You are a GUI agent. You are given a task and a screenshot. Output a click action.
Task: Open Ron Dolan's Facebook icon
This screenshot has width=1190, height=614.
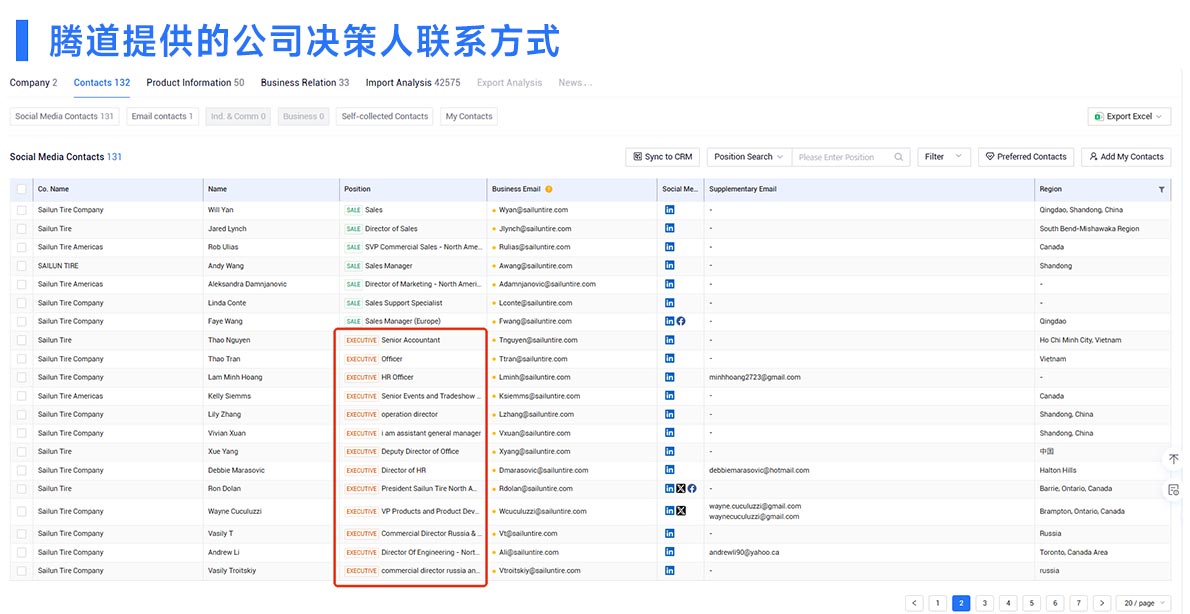click(691, 489)
